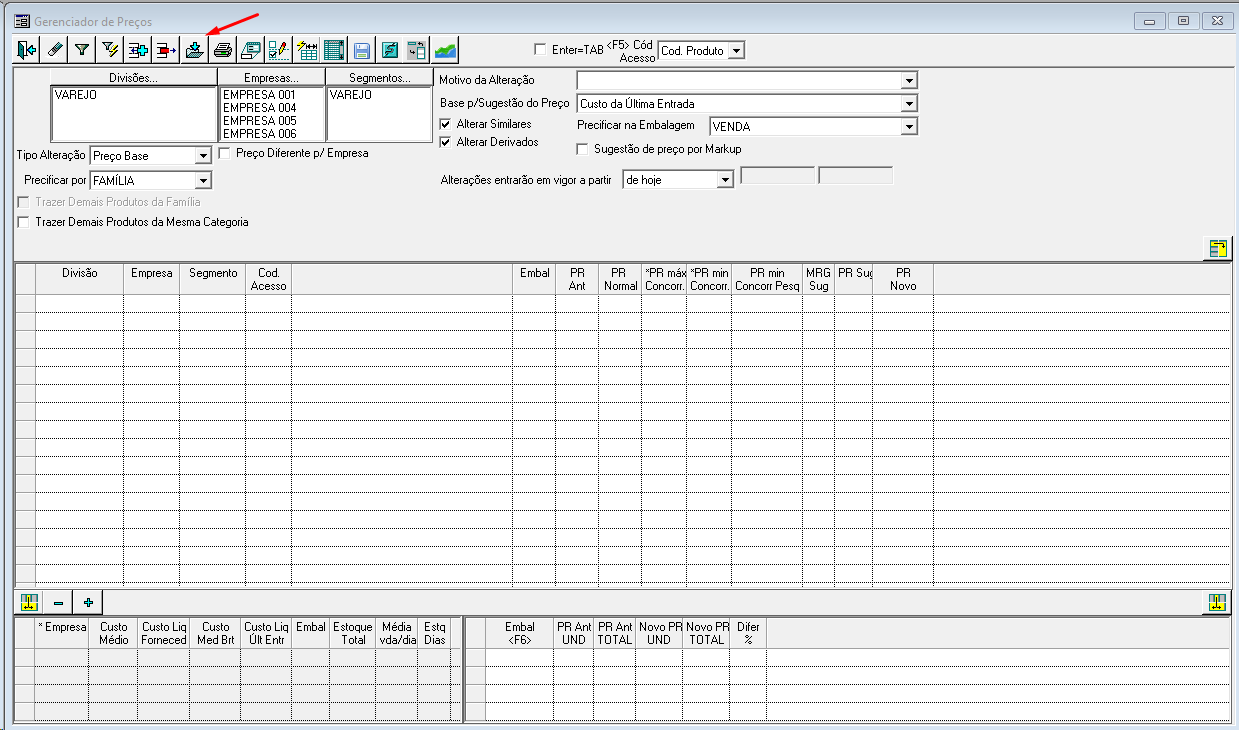The height and width of the screenshot is (730, 1239).
Task: Click the Custo Médio column header
Action: 113,633
